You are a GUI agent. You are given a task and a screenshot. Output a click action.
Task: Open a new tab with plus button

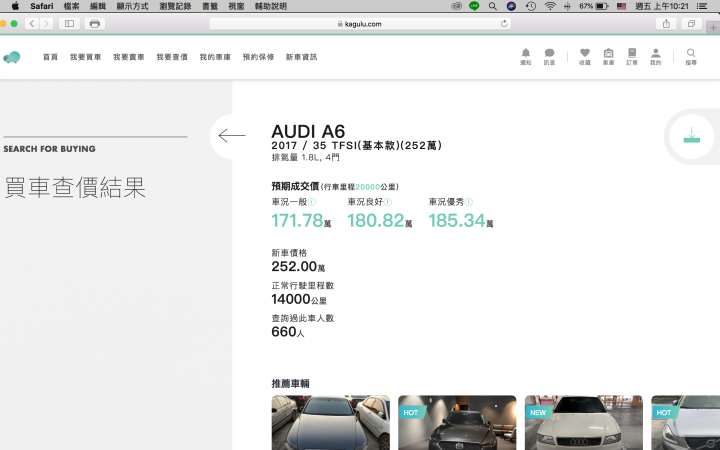click(x=713, y=28)
